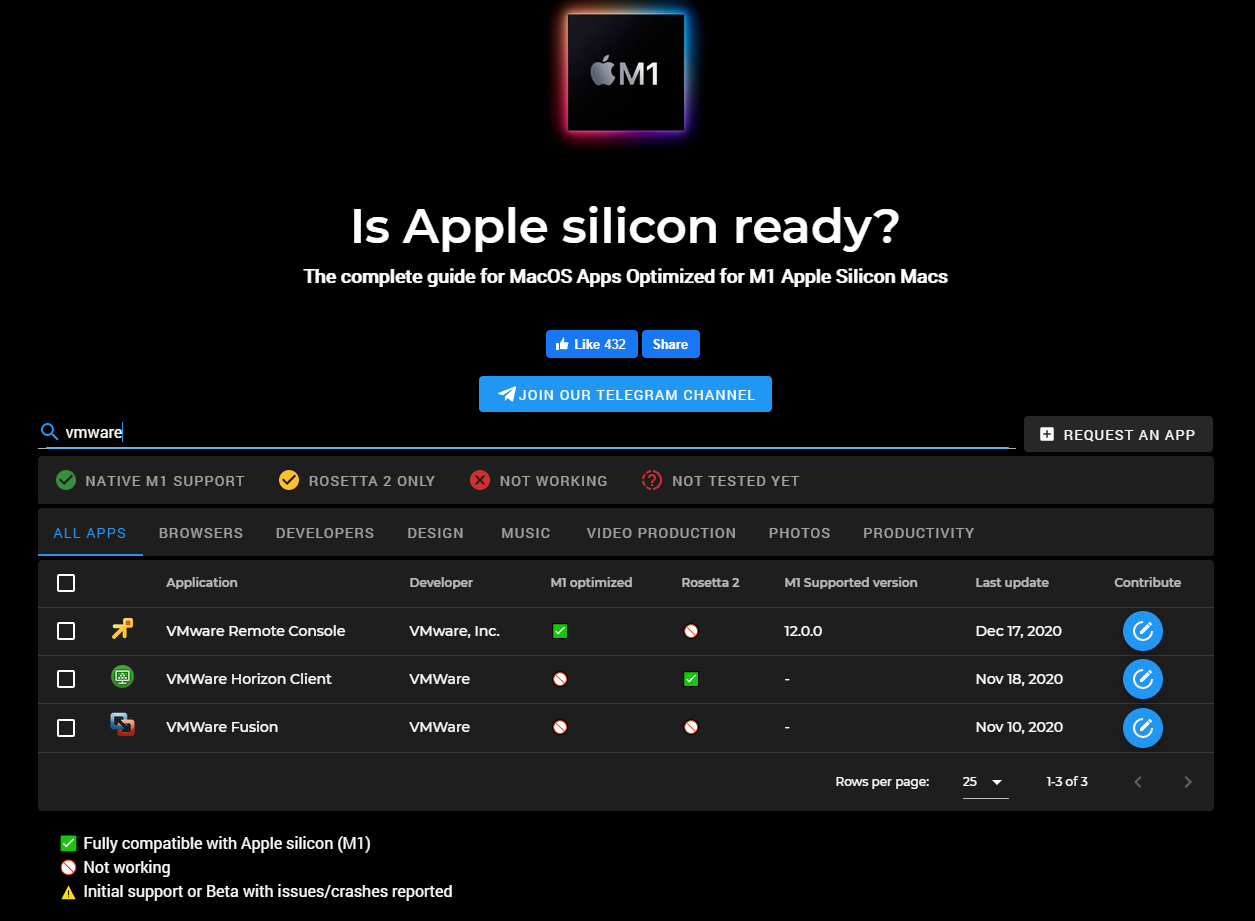The height and width of the screenshot is (921, 1255).
Task: Click the 1-3 of 3 pagination text
Action: pyautogui.click(x=1067, y=782)
